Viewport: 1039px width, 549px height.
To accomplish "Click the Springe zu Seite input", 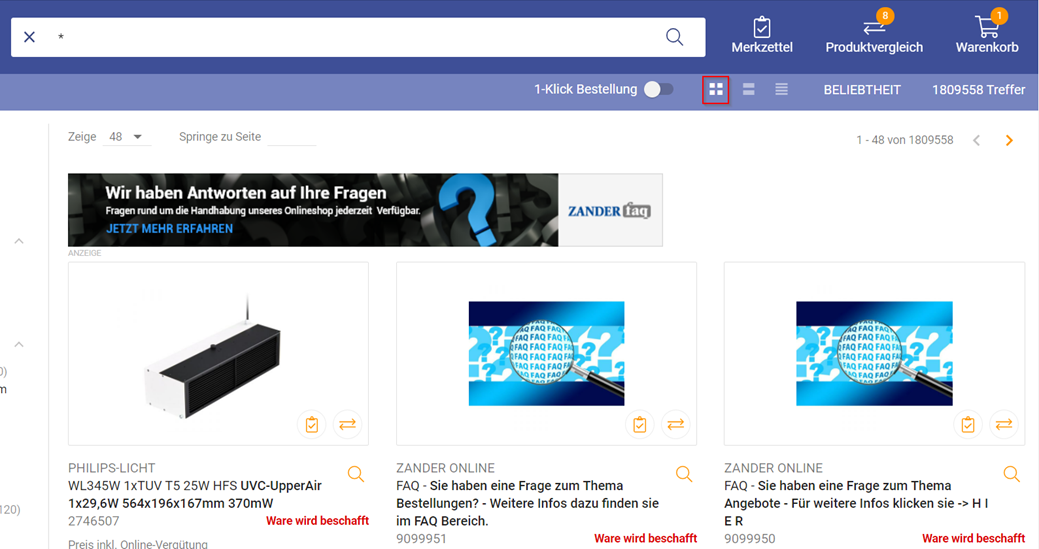I will [291, 137].
